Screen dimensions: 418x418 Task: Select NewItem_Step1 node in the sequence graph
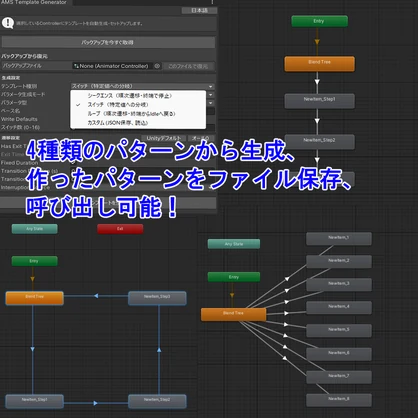point(319,101)
